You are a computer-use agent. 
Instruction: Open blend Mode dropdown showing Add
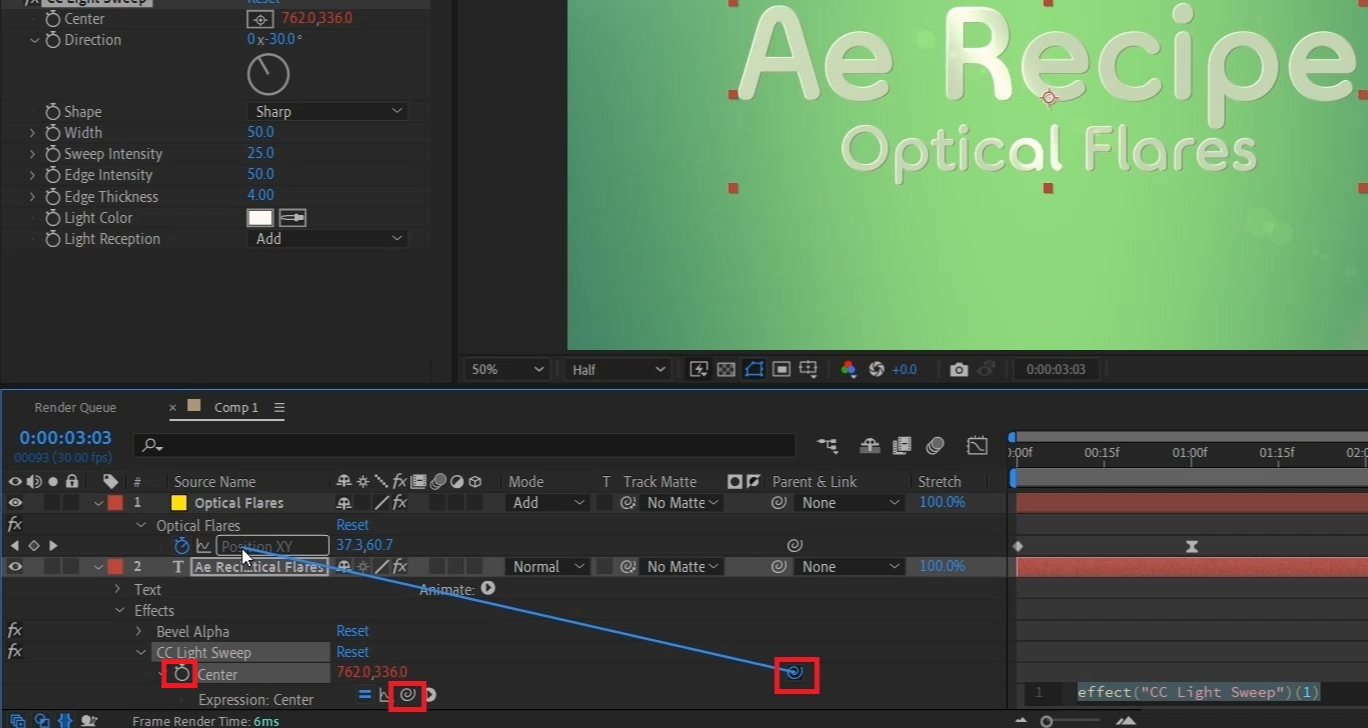pos(548,503)
